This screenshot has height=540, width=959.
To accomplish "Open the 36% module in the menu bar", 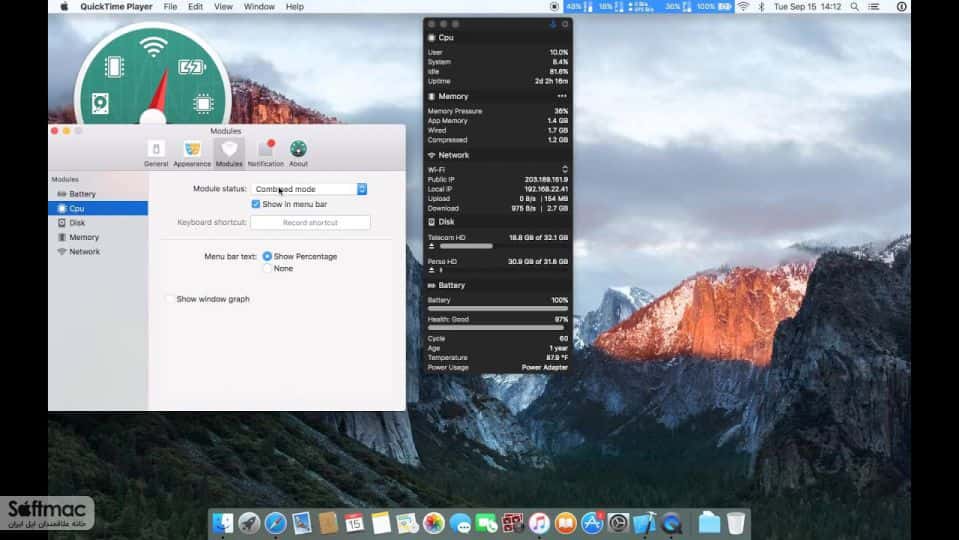I will [x=678, y=7].
